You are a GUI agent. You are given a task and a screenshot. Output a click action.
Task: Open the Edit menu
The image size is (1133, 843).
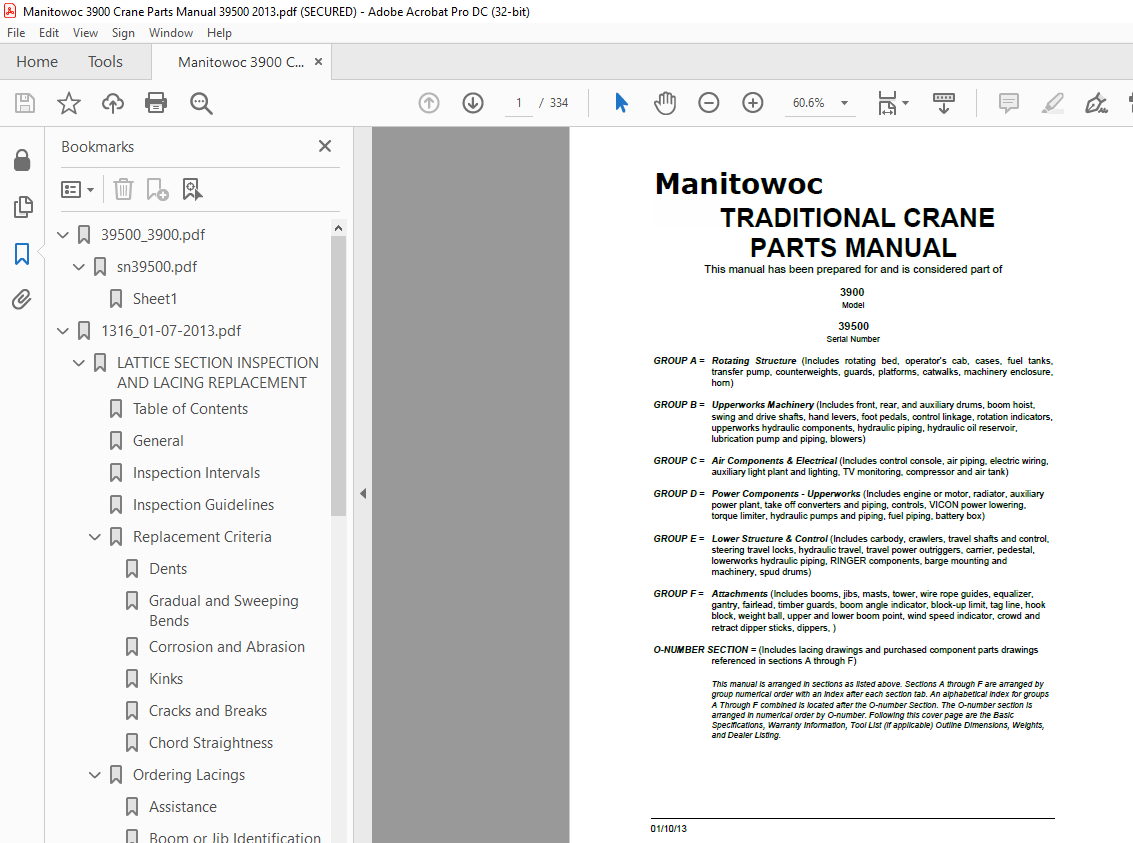click(49, 33)
